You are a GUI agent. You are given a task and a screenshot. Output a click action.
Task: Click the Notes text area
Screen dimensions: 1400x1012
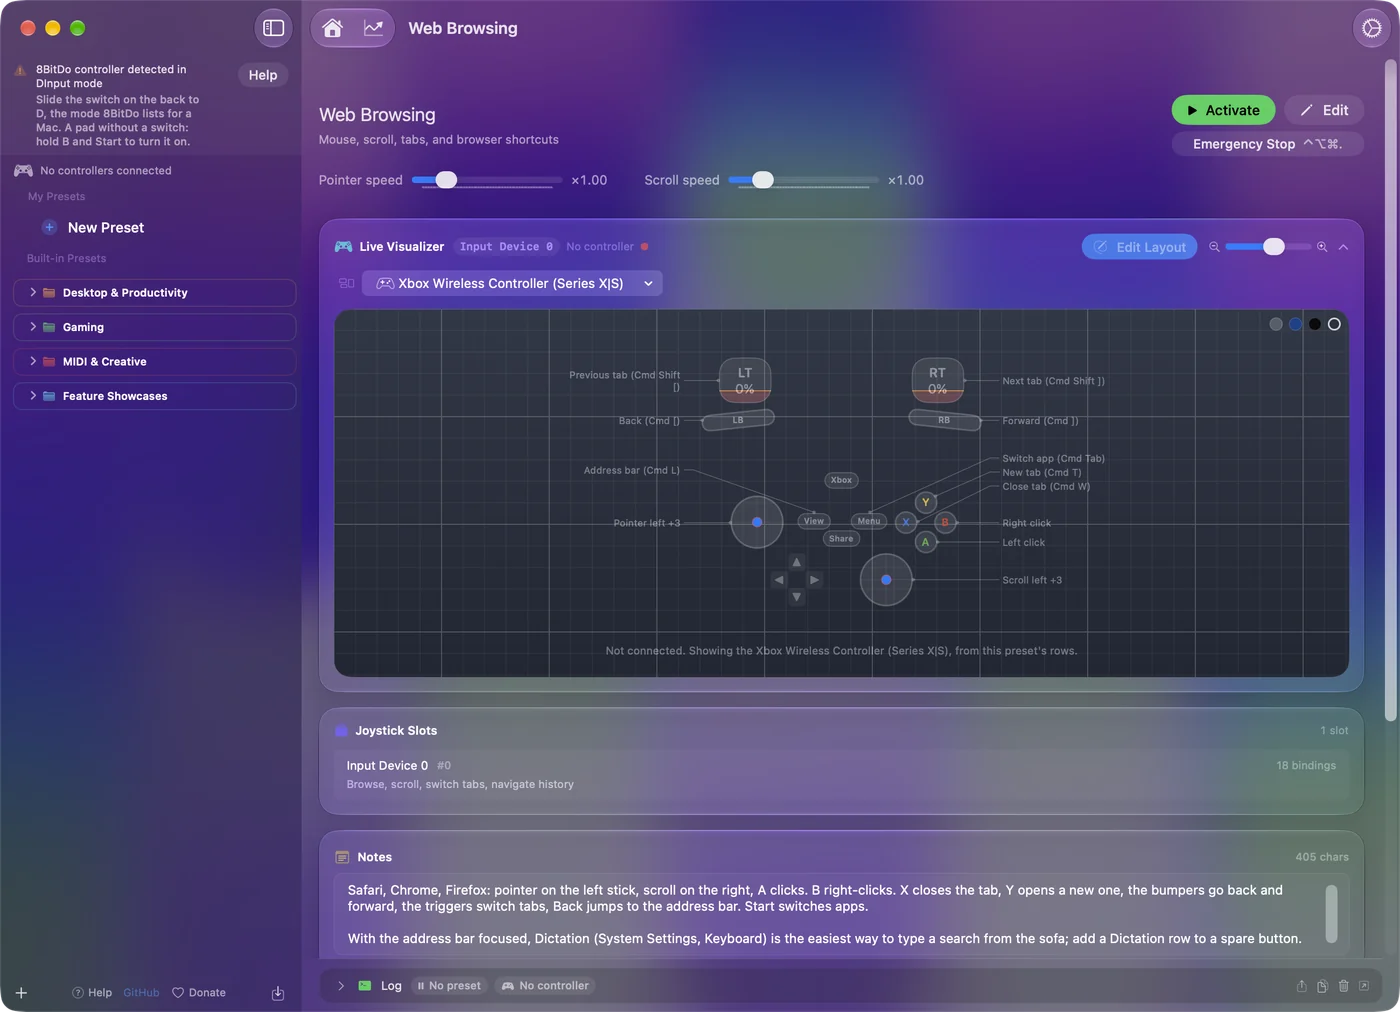tap(841, 914)
